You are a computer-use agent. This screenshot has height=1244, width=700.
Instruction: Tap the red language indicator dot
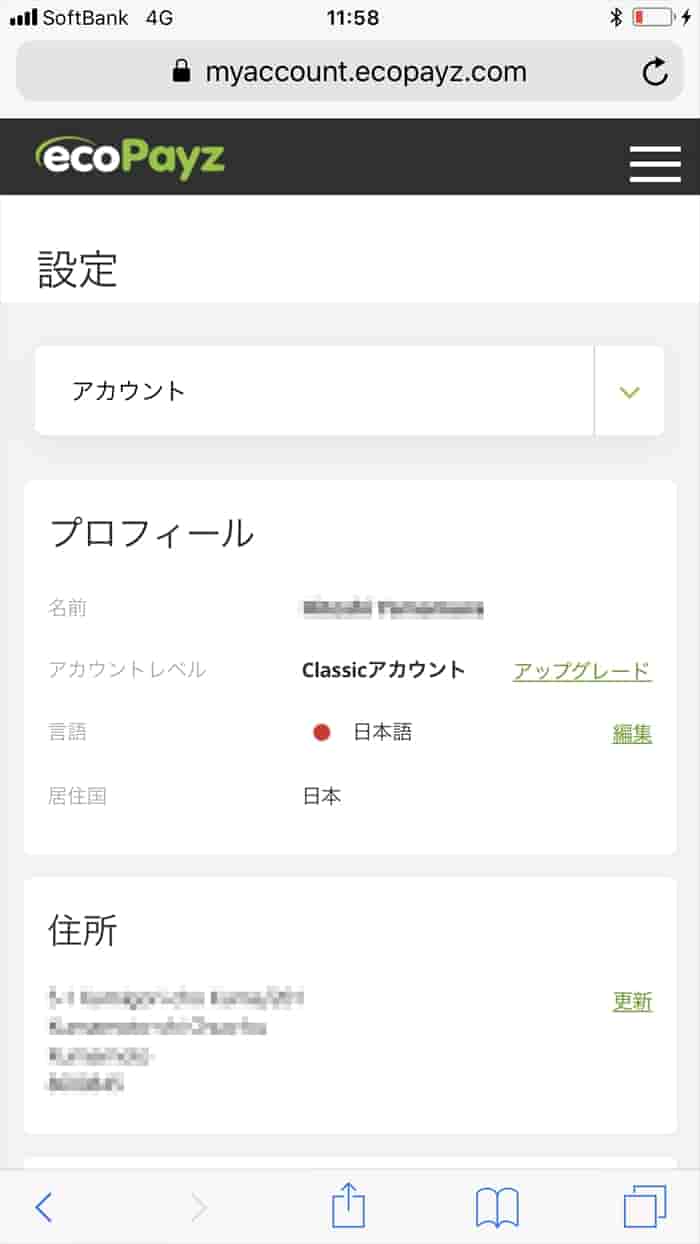(x=321, y=732)
